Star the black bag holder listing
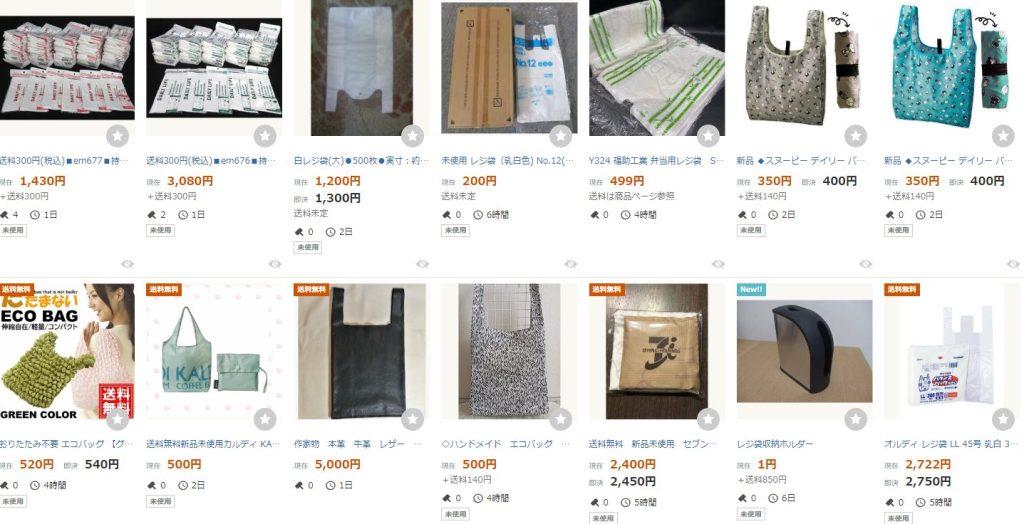Screen dimensions: 1024x524 (x=856, y=419)
